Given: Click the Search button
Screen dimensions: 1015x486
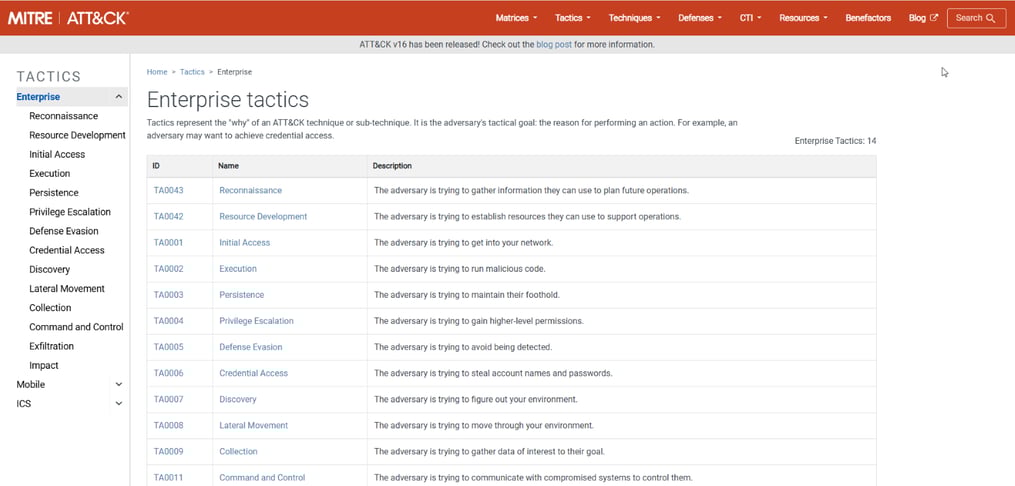Looking at the screenshot, I should click(x=976, y=18).
